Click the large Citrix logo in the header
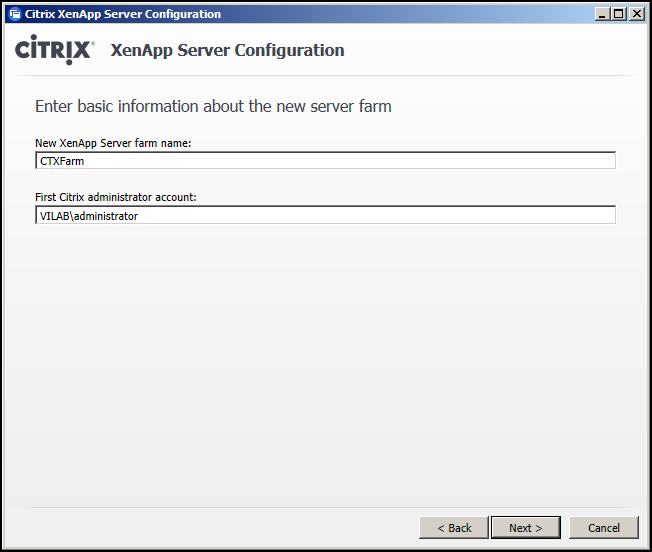Screen dimensions: 652x552 [x=53, y=49]
